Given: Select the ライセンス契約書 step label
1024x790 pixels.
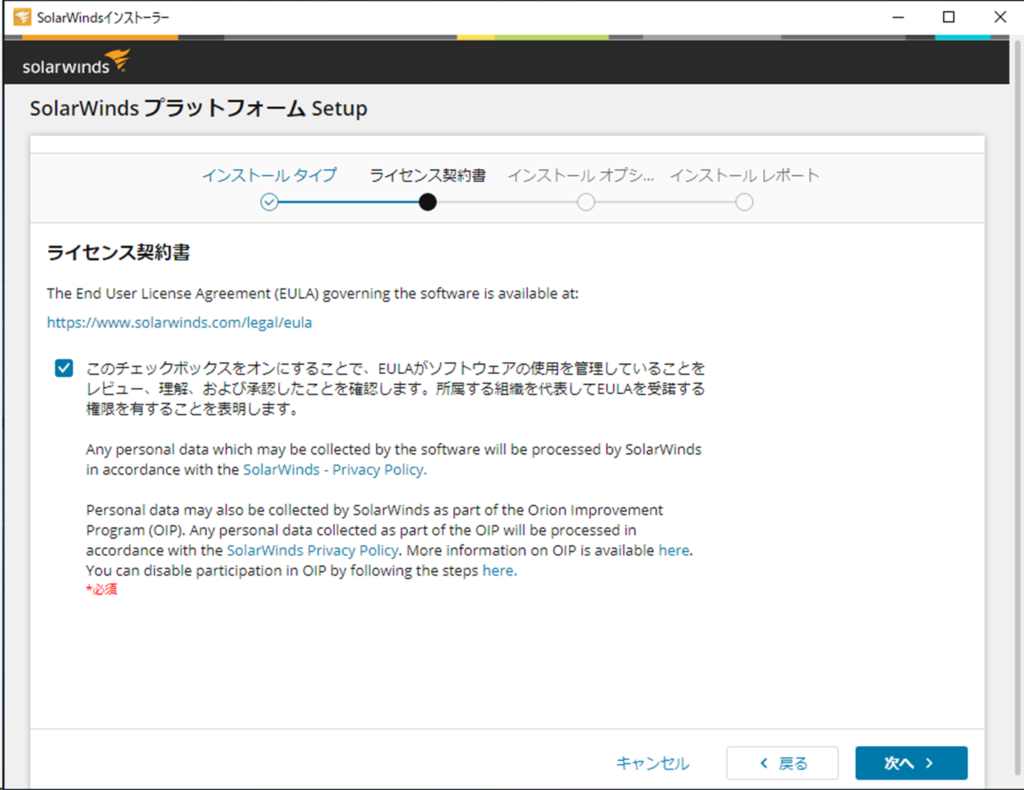Looking at the screenshot, I should (428, 175).
